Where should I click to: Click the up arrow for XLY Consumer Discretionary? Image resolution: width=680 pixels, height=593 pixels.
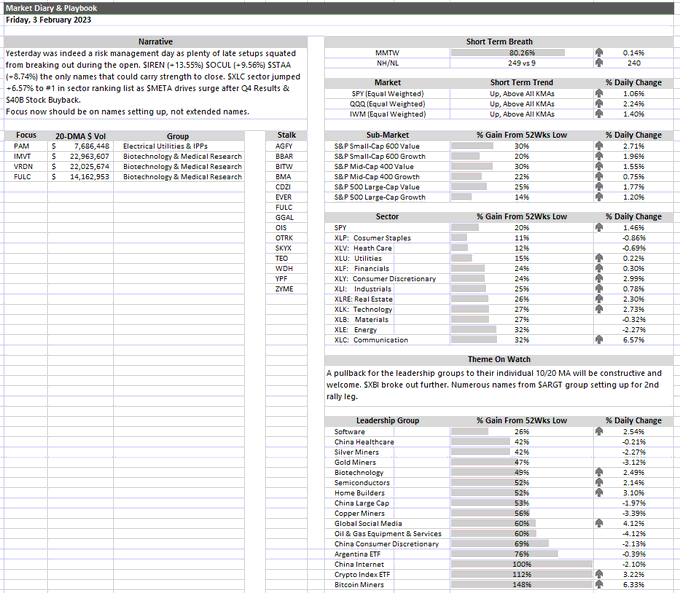[x=599, y=278]
